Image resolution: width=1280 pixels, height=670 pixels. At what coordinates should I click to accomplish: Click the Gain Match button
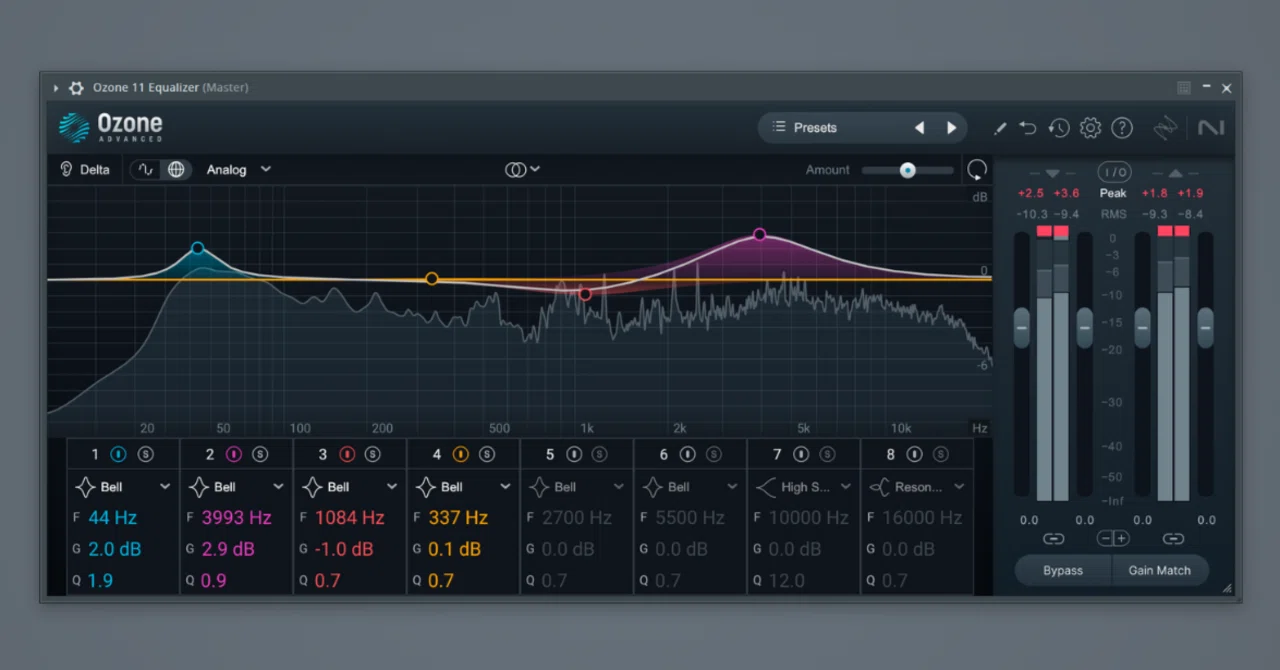pos(1160,570)
